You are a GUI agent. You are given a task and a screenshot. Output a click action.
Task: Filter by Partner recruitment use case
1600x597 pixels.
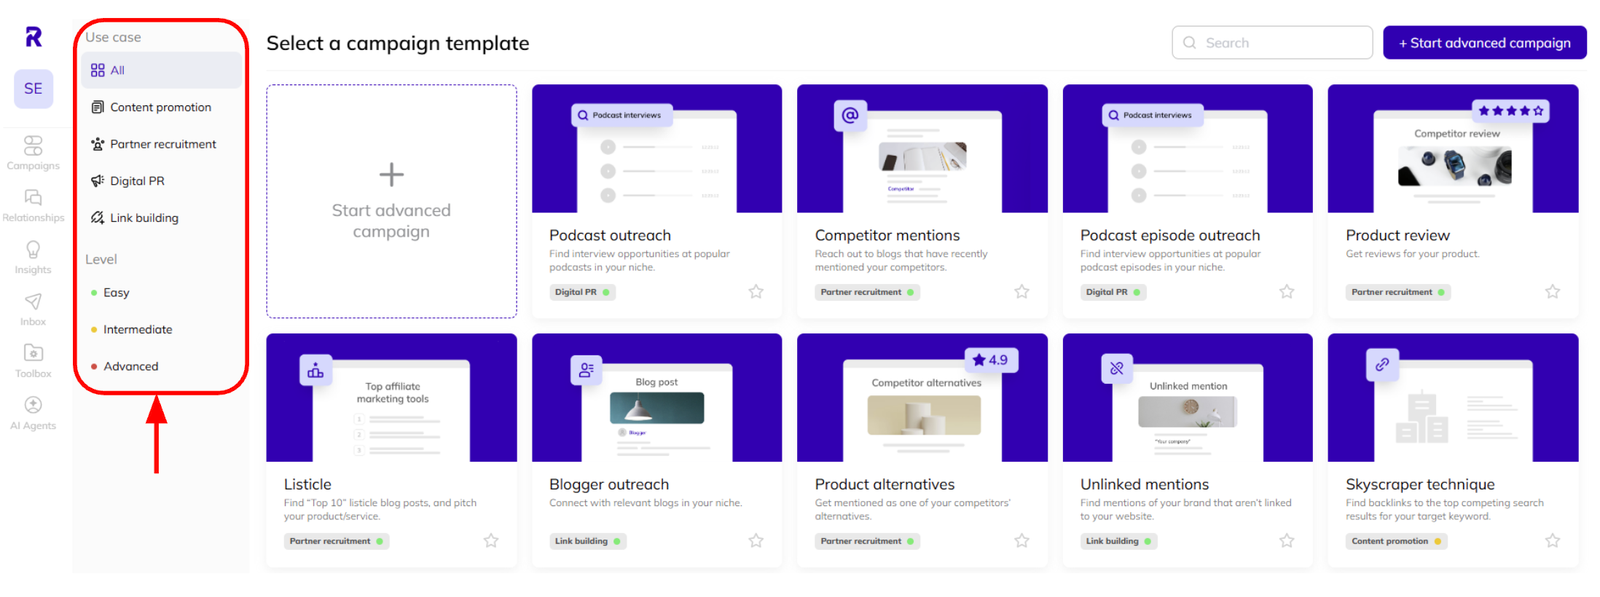[x=161, y=144]
